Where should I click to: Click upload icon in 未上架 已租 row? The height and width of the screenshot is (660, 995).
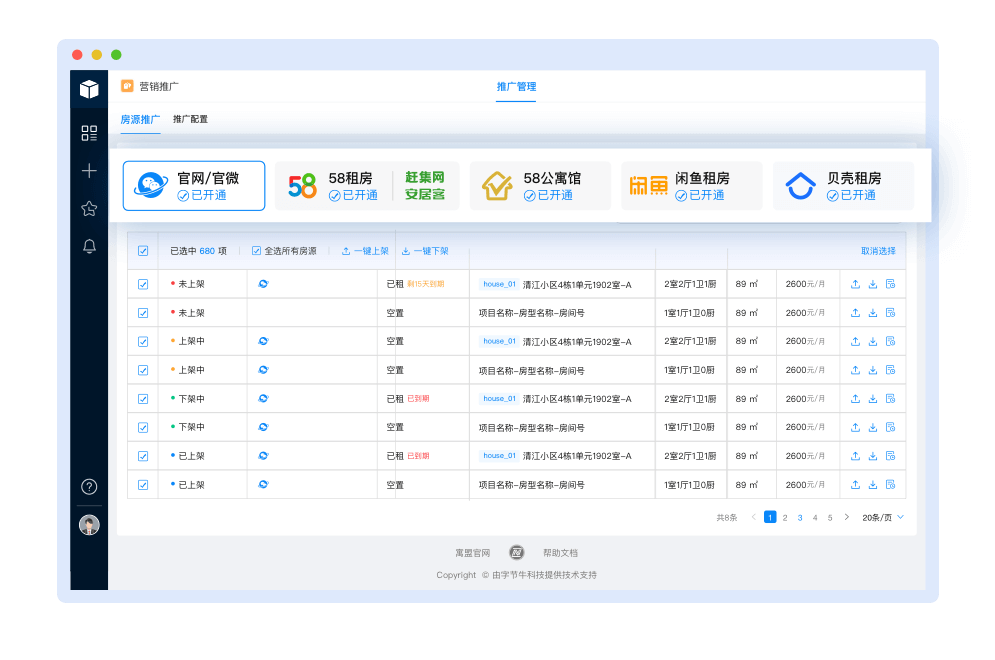(x=855, y=284)
